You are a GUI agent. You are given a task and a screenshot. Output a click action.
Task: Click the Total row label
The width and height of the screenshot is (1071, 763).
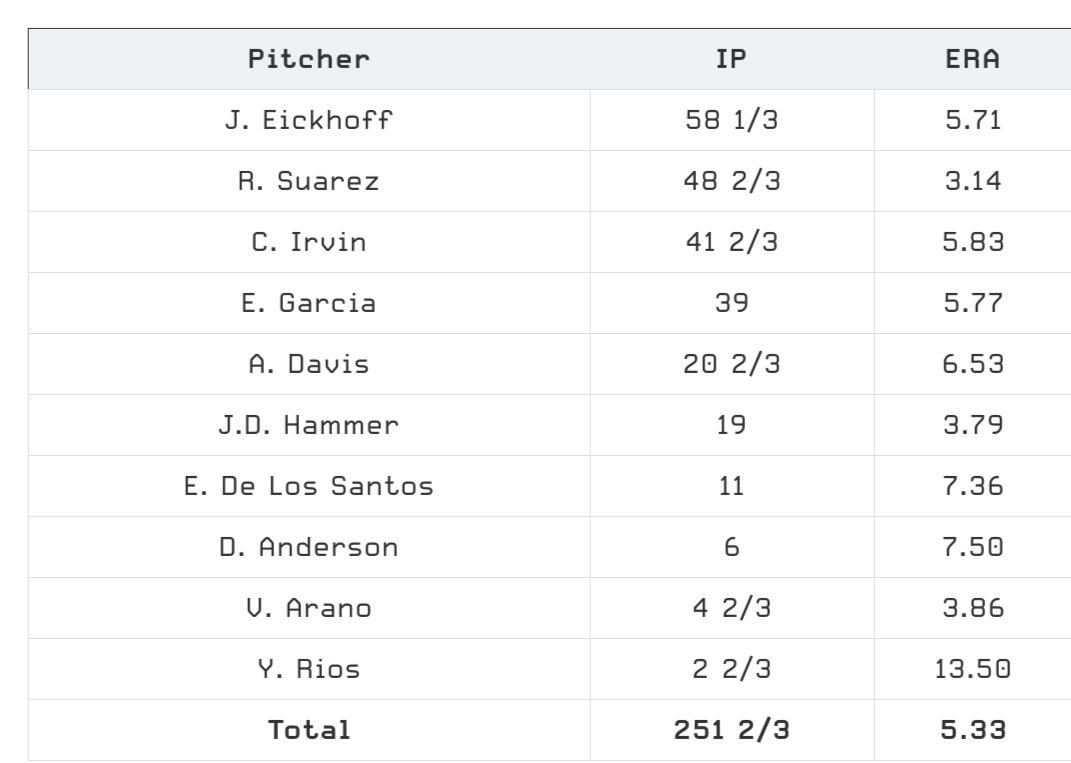pos(309,730)
